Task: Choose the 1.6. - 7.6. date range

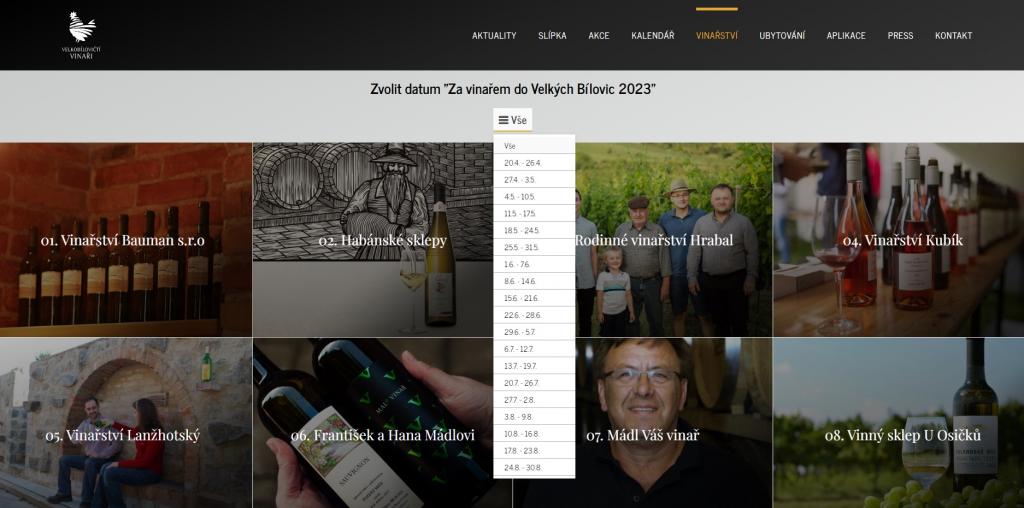Action: point(534,264)
